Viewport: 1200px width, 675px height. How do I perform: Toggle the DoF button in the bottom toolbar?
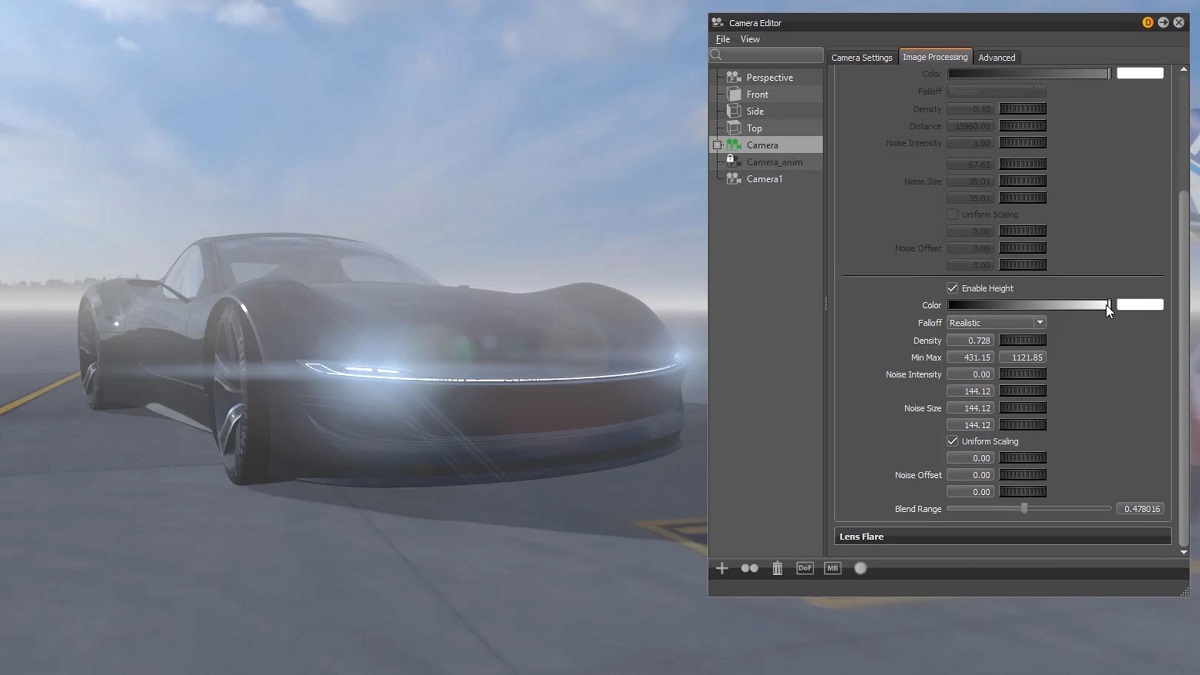805,568
